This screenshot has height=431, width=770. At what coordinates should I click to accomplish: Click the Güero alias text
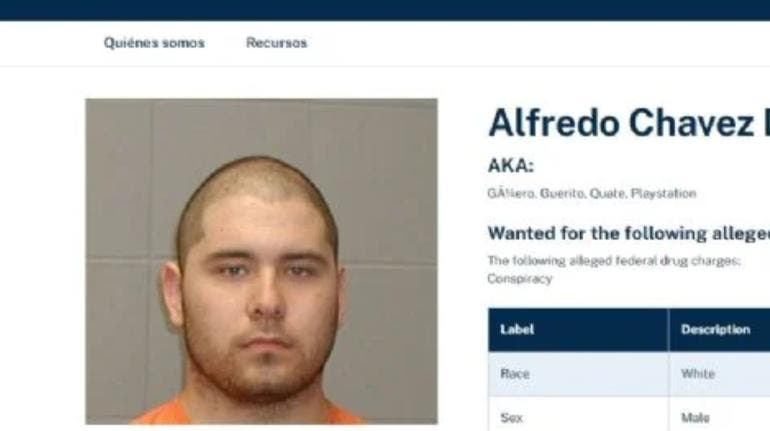[x=511, y=193]
